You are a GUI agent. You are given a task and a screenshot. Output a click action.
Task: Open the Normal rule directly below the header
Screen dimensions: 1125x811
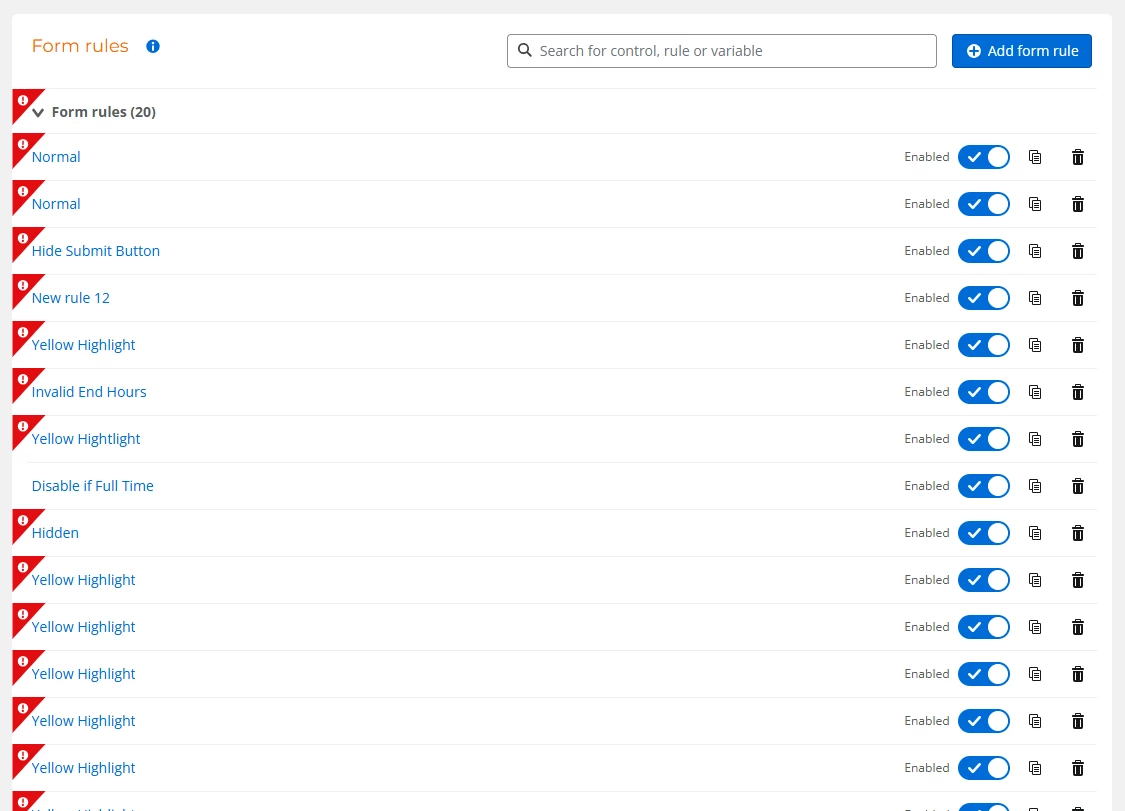pos(56,157)
